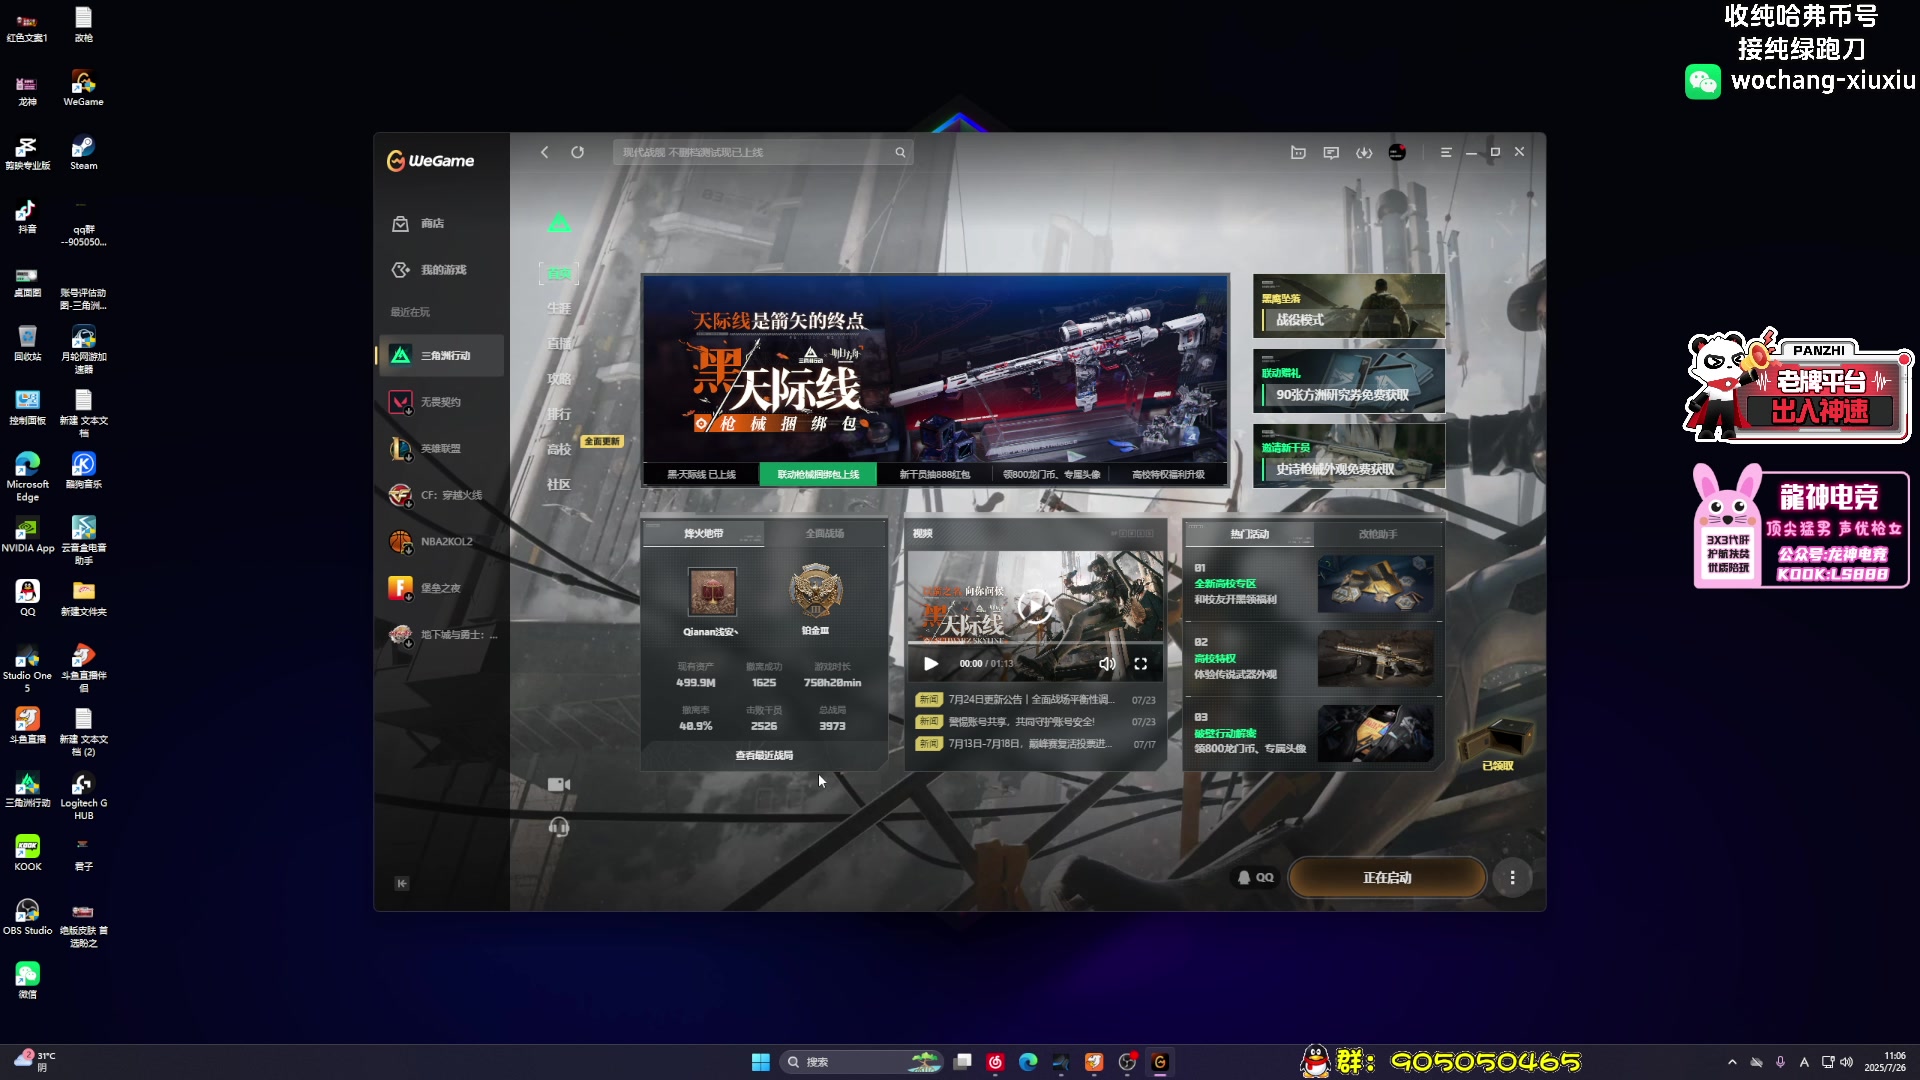Image resolution: width=1920 pixels, height=1080 pixels.
Task: Open activity 02 高校特权
Action: coord(1313,659)
